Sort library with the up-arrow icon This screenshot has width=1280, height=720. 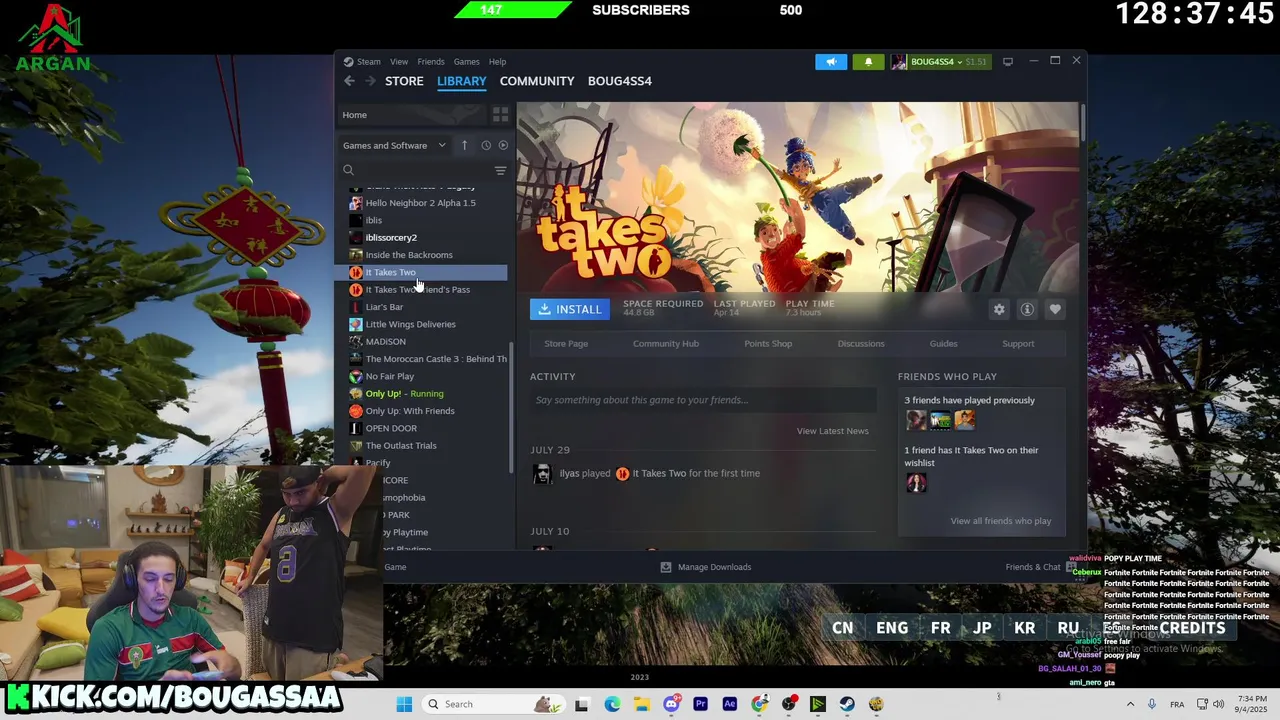(464, 145)
